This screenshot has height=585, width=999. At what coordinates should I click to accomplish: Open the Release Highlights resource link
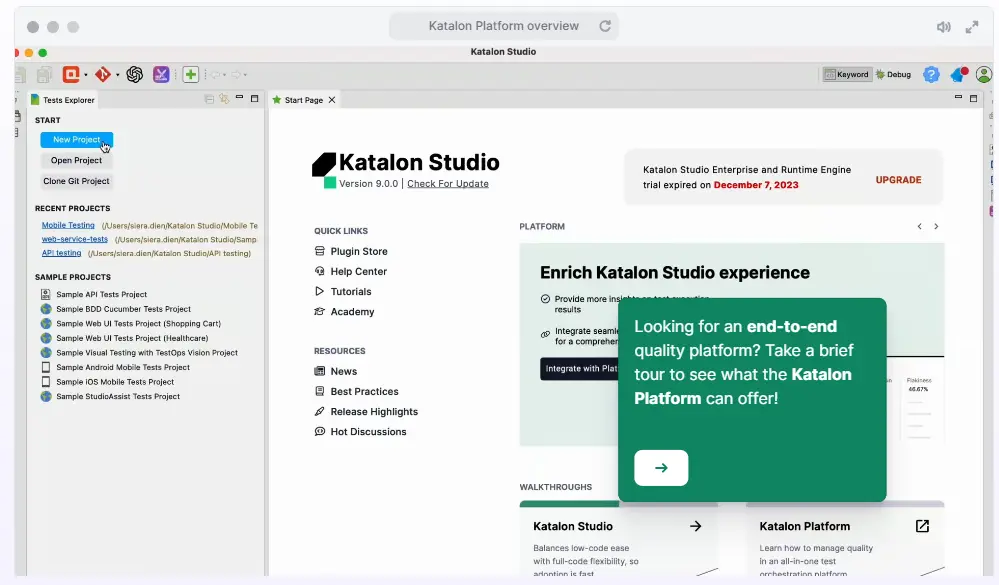pos(366,412)
